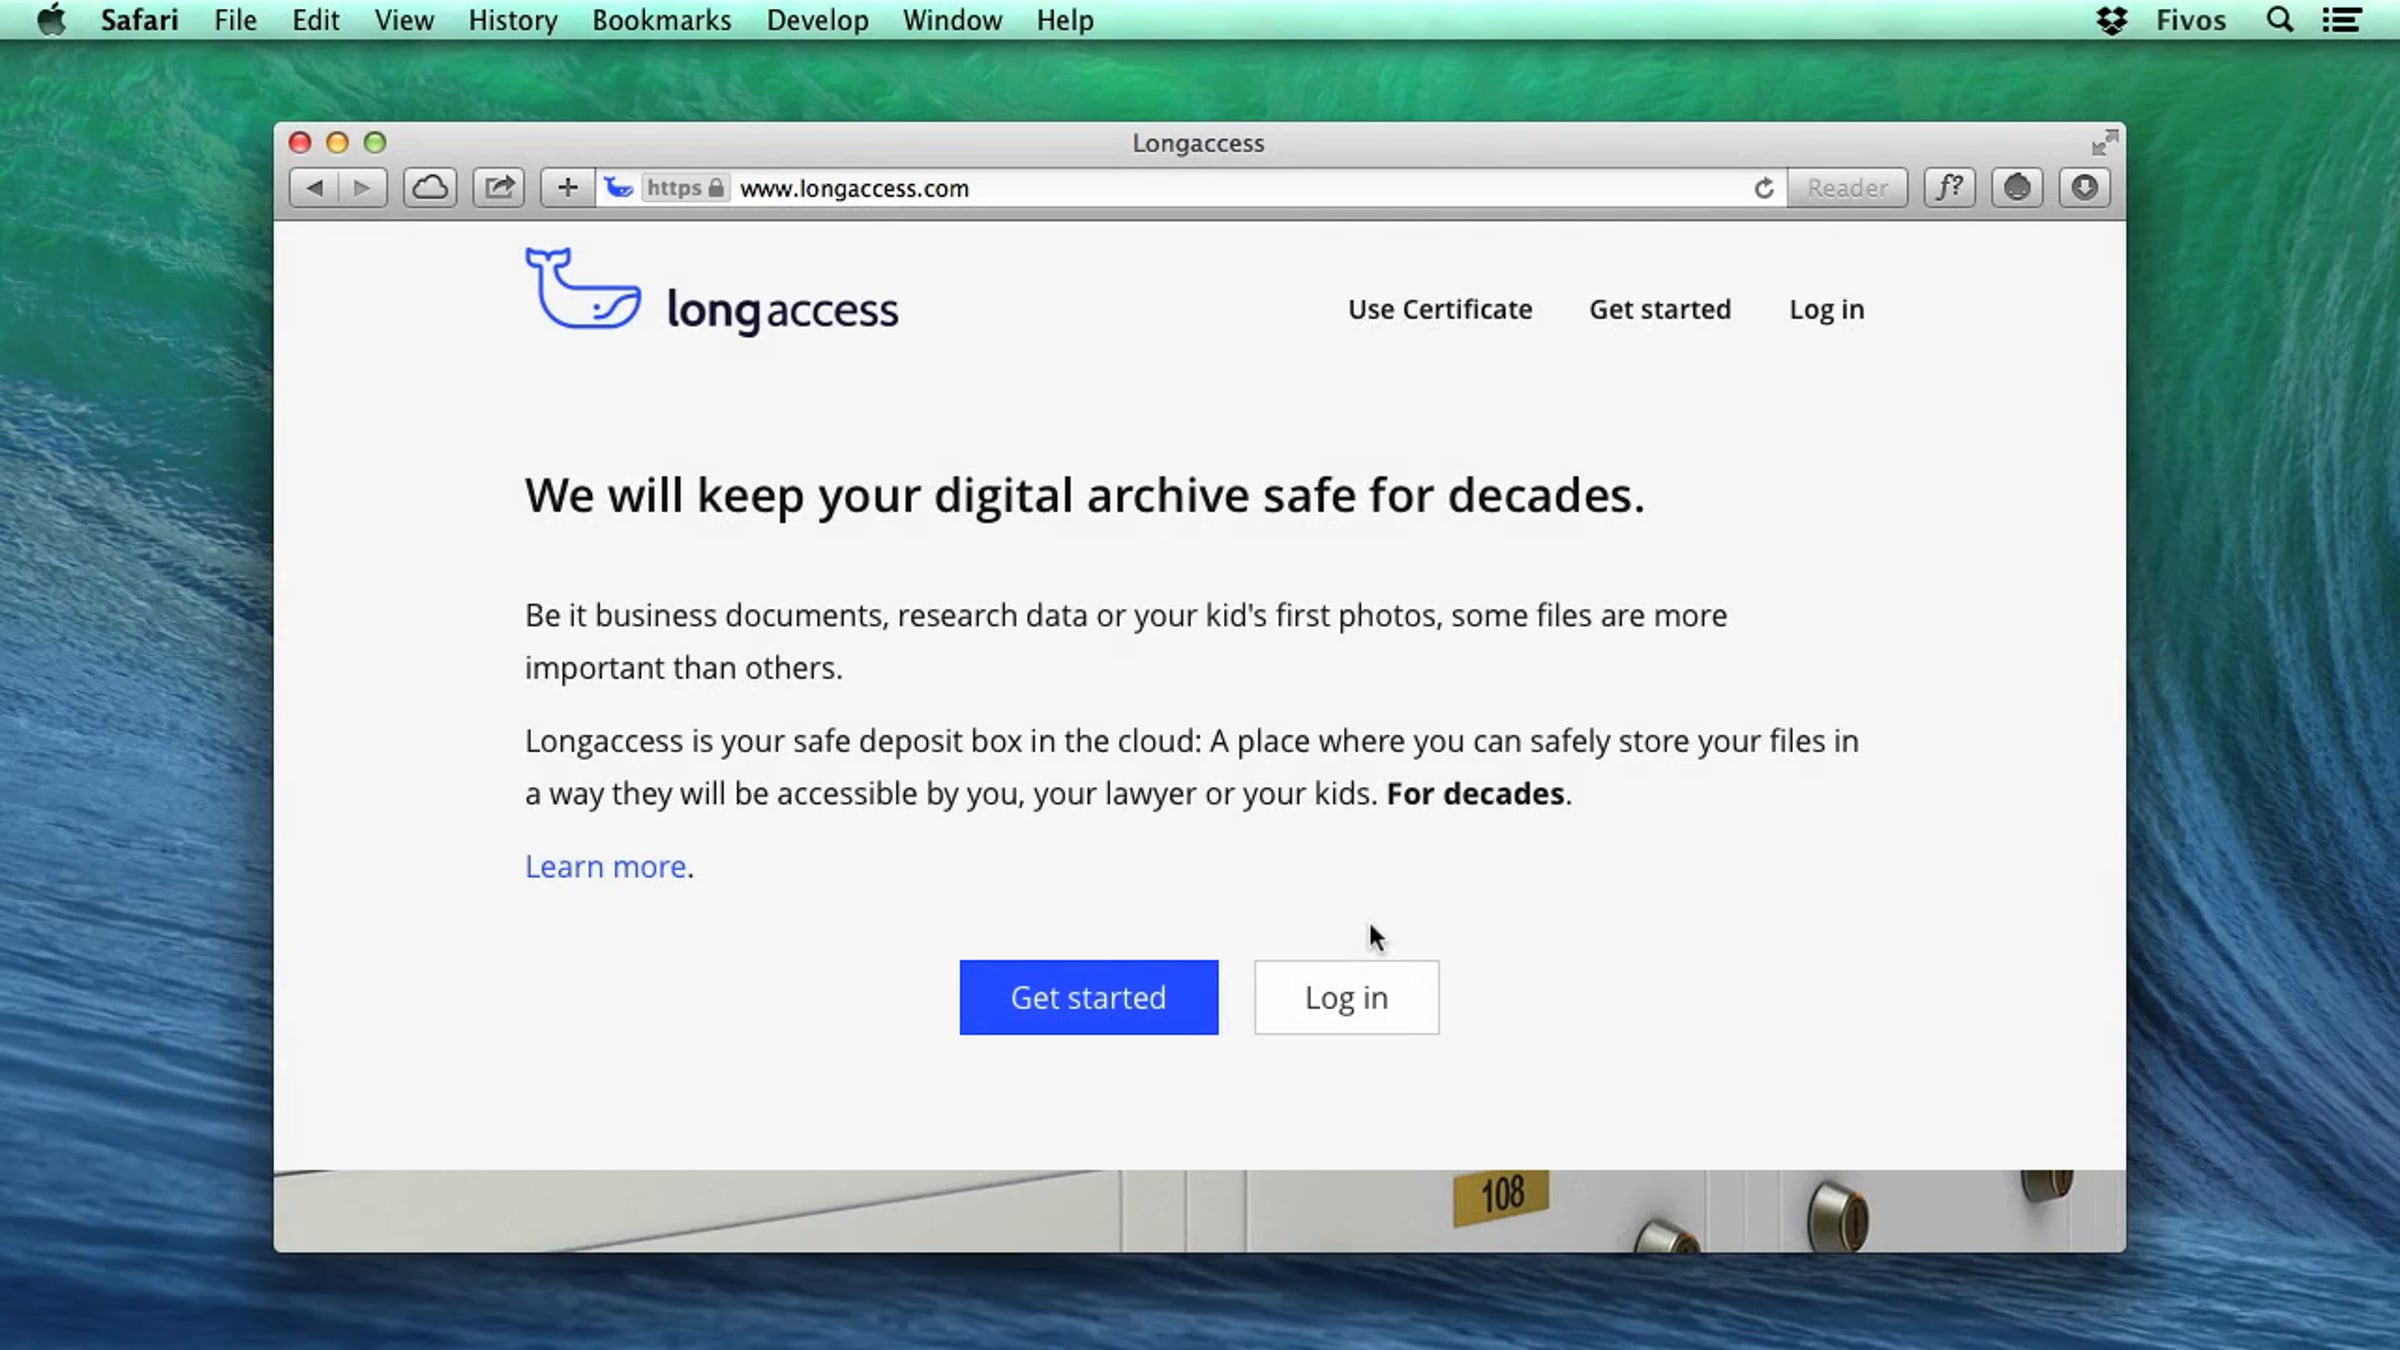Click the bold 'For decades' text
Image resolution: width=2400 pixels, height=1350 pixels.
[1475, 794]
